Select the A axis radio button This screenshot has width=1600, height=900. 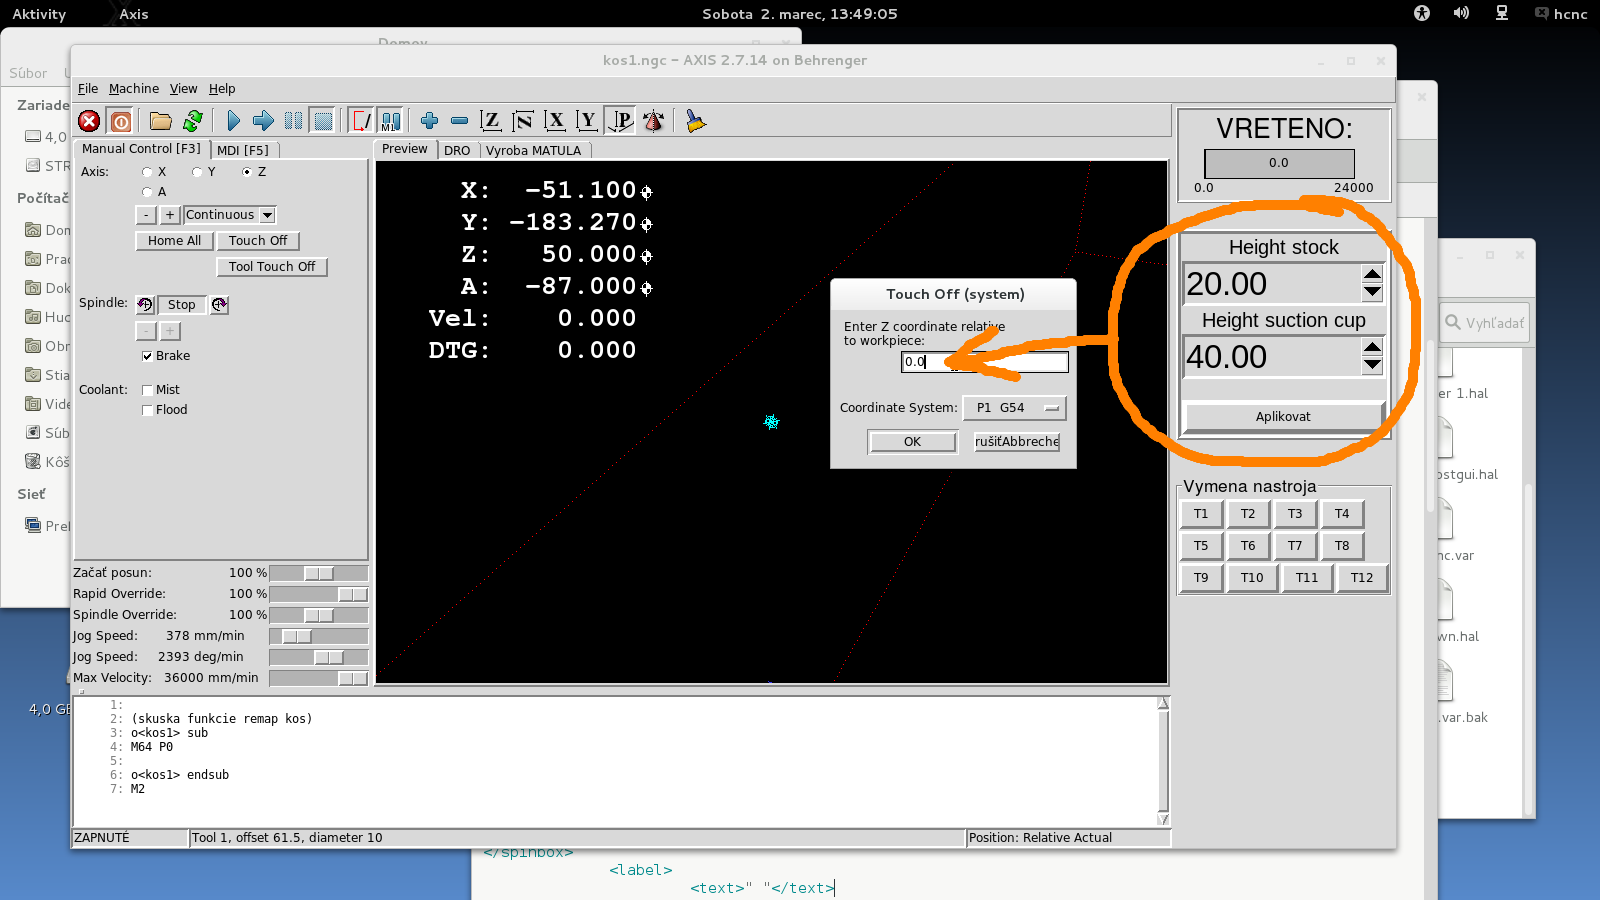tap(147, 192)
